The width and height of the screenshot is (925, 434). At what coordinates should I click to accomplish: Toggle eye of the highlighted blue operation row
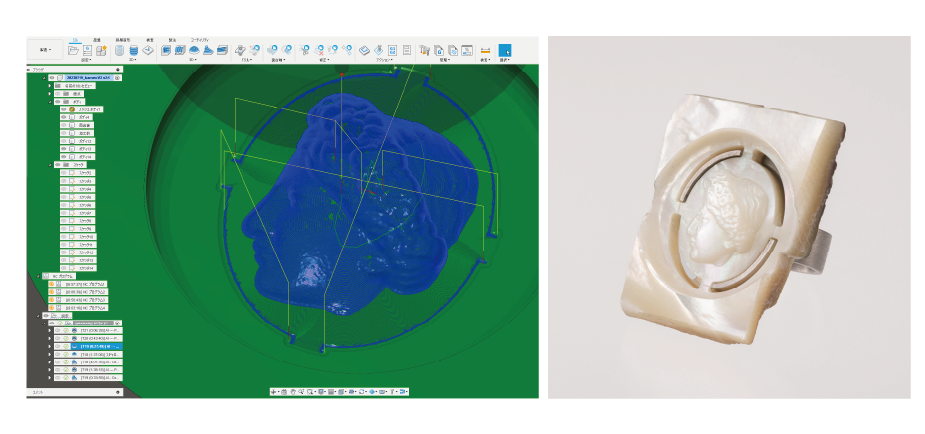point(58,346)
